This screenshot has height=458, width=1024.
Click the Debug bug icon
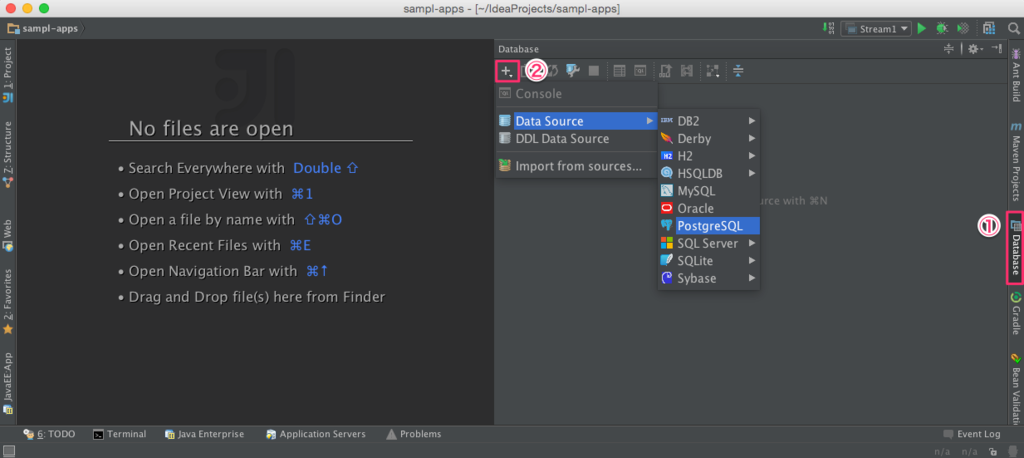pos(942,29)
